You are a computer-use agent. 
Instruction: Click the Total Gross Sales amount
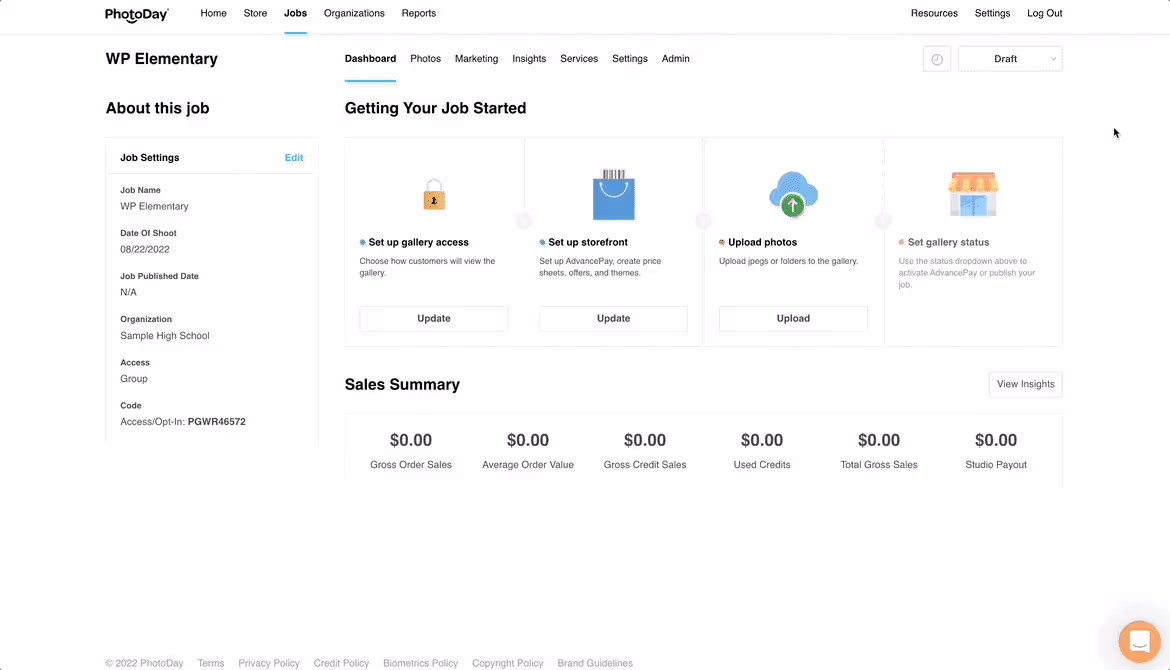[879, 440]
